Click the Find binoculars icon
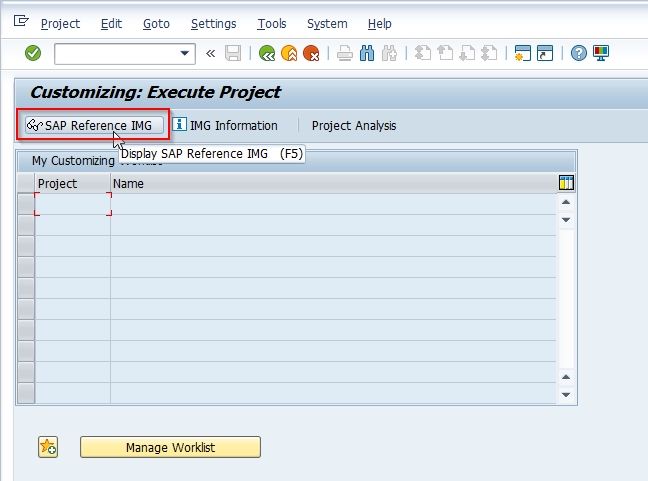The width and height of the screenshot is (648, 481). pos(367,53)
